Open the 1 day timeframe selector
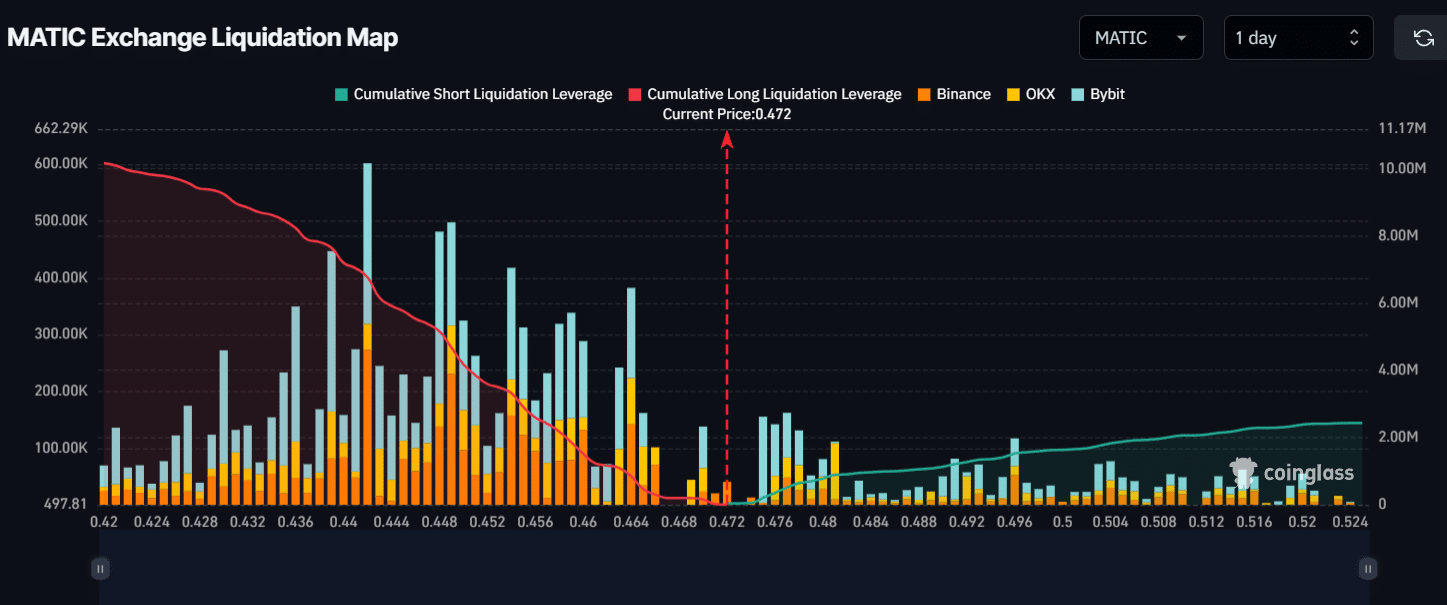 (1299, 38)
